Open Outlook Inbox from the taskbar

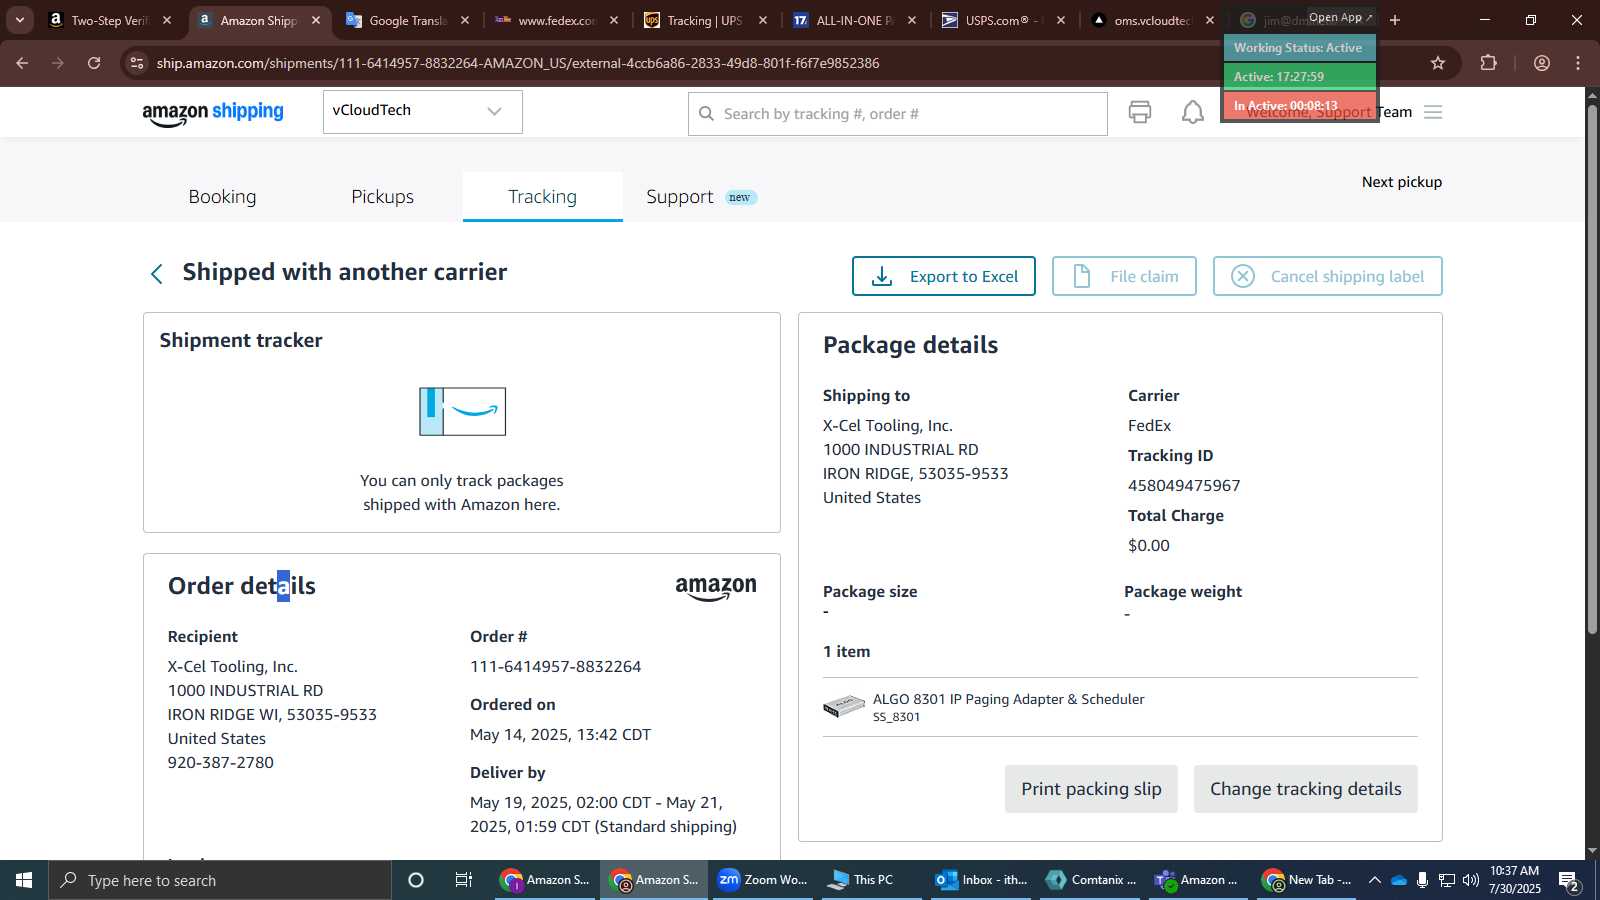pyautogui.click(x=980, y=880)
